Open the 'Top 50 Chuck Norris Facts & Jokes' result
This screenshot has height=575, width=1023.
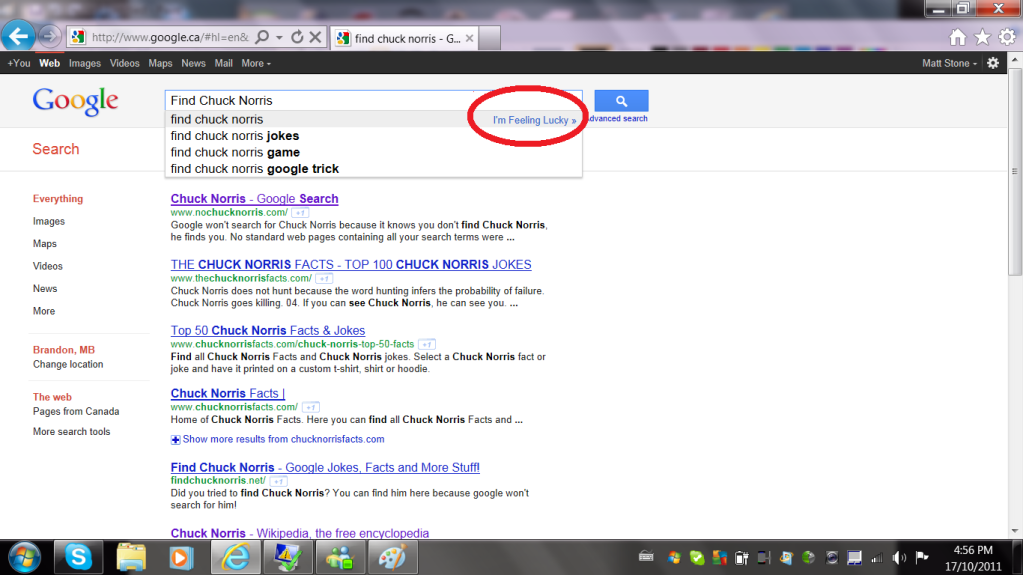point(268,331)
